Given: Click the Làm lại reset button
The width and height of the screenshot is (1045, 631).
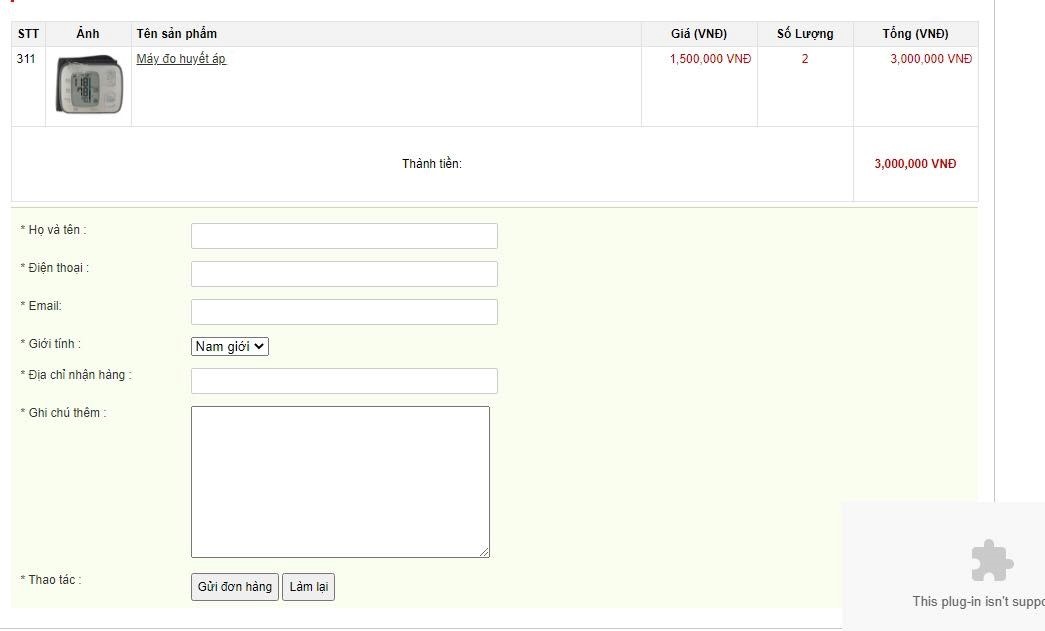Looking at the screenshot, I should click(x=308, y=587).
